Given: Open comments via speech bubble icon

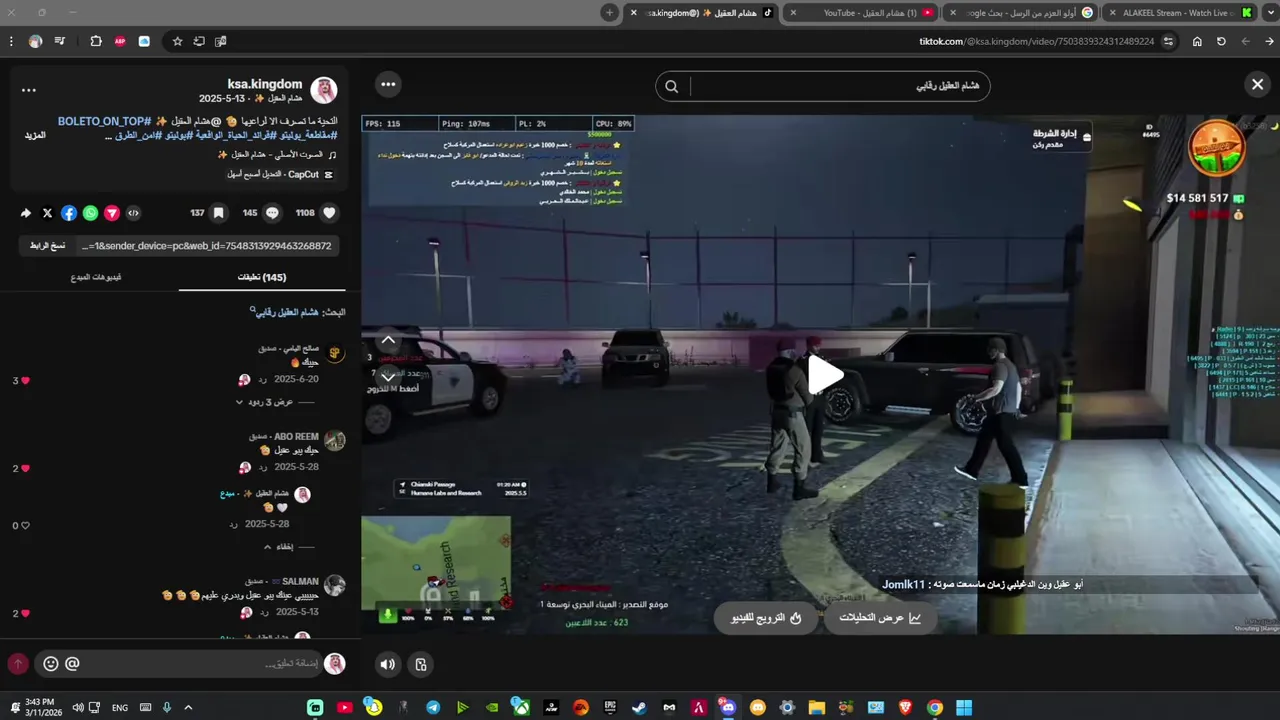Looking at the screenshot, I should coord(272,213).
